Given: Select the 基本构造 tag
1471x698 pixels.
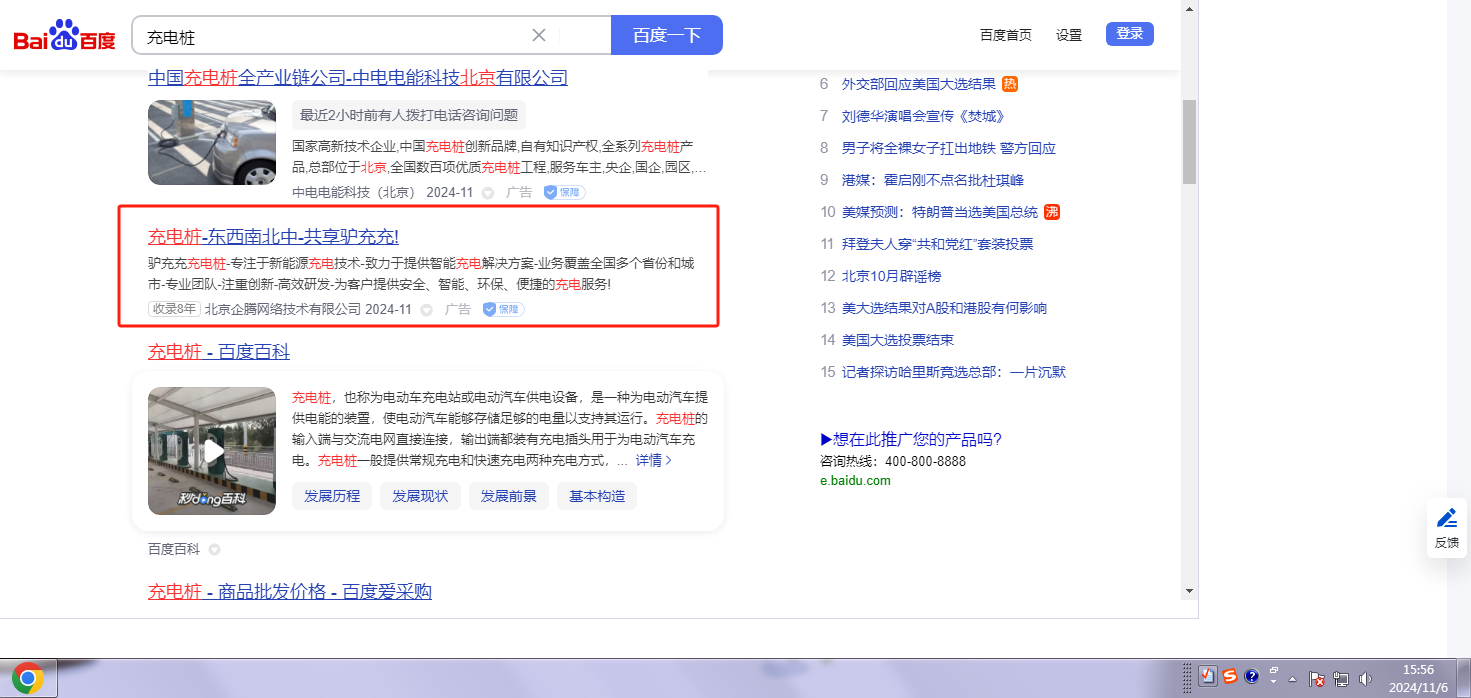Looking at the screenshot, I should (x=597, y=496).
